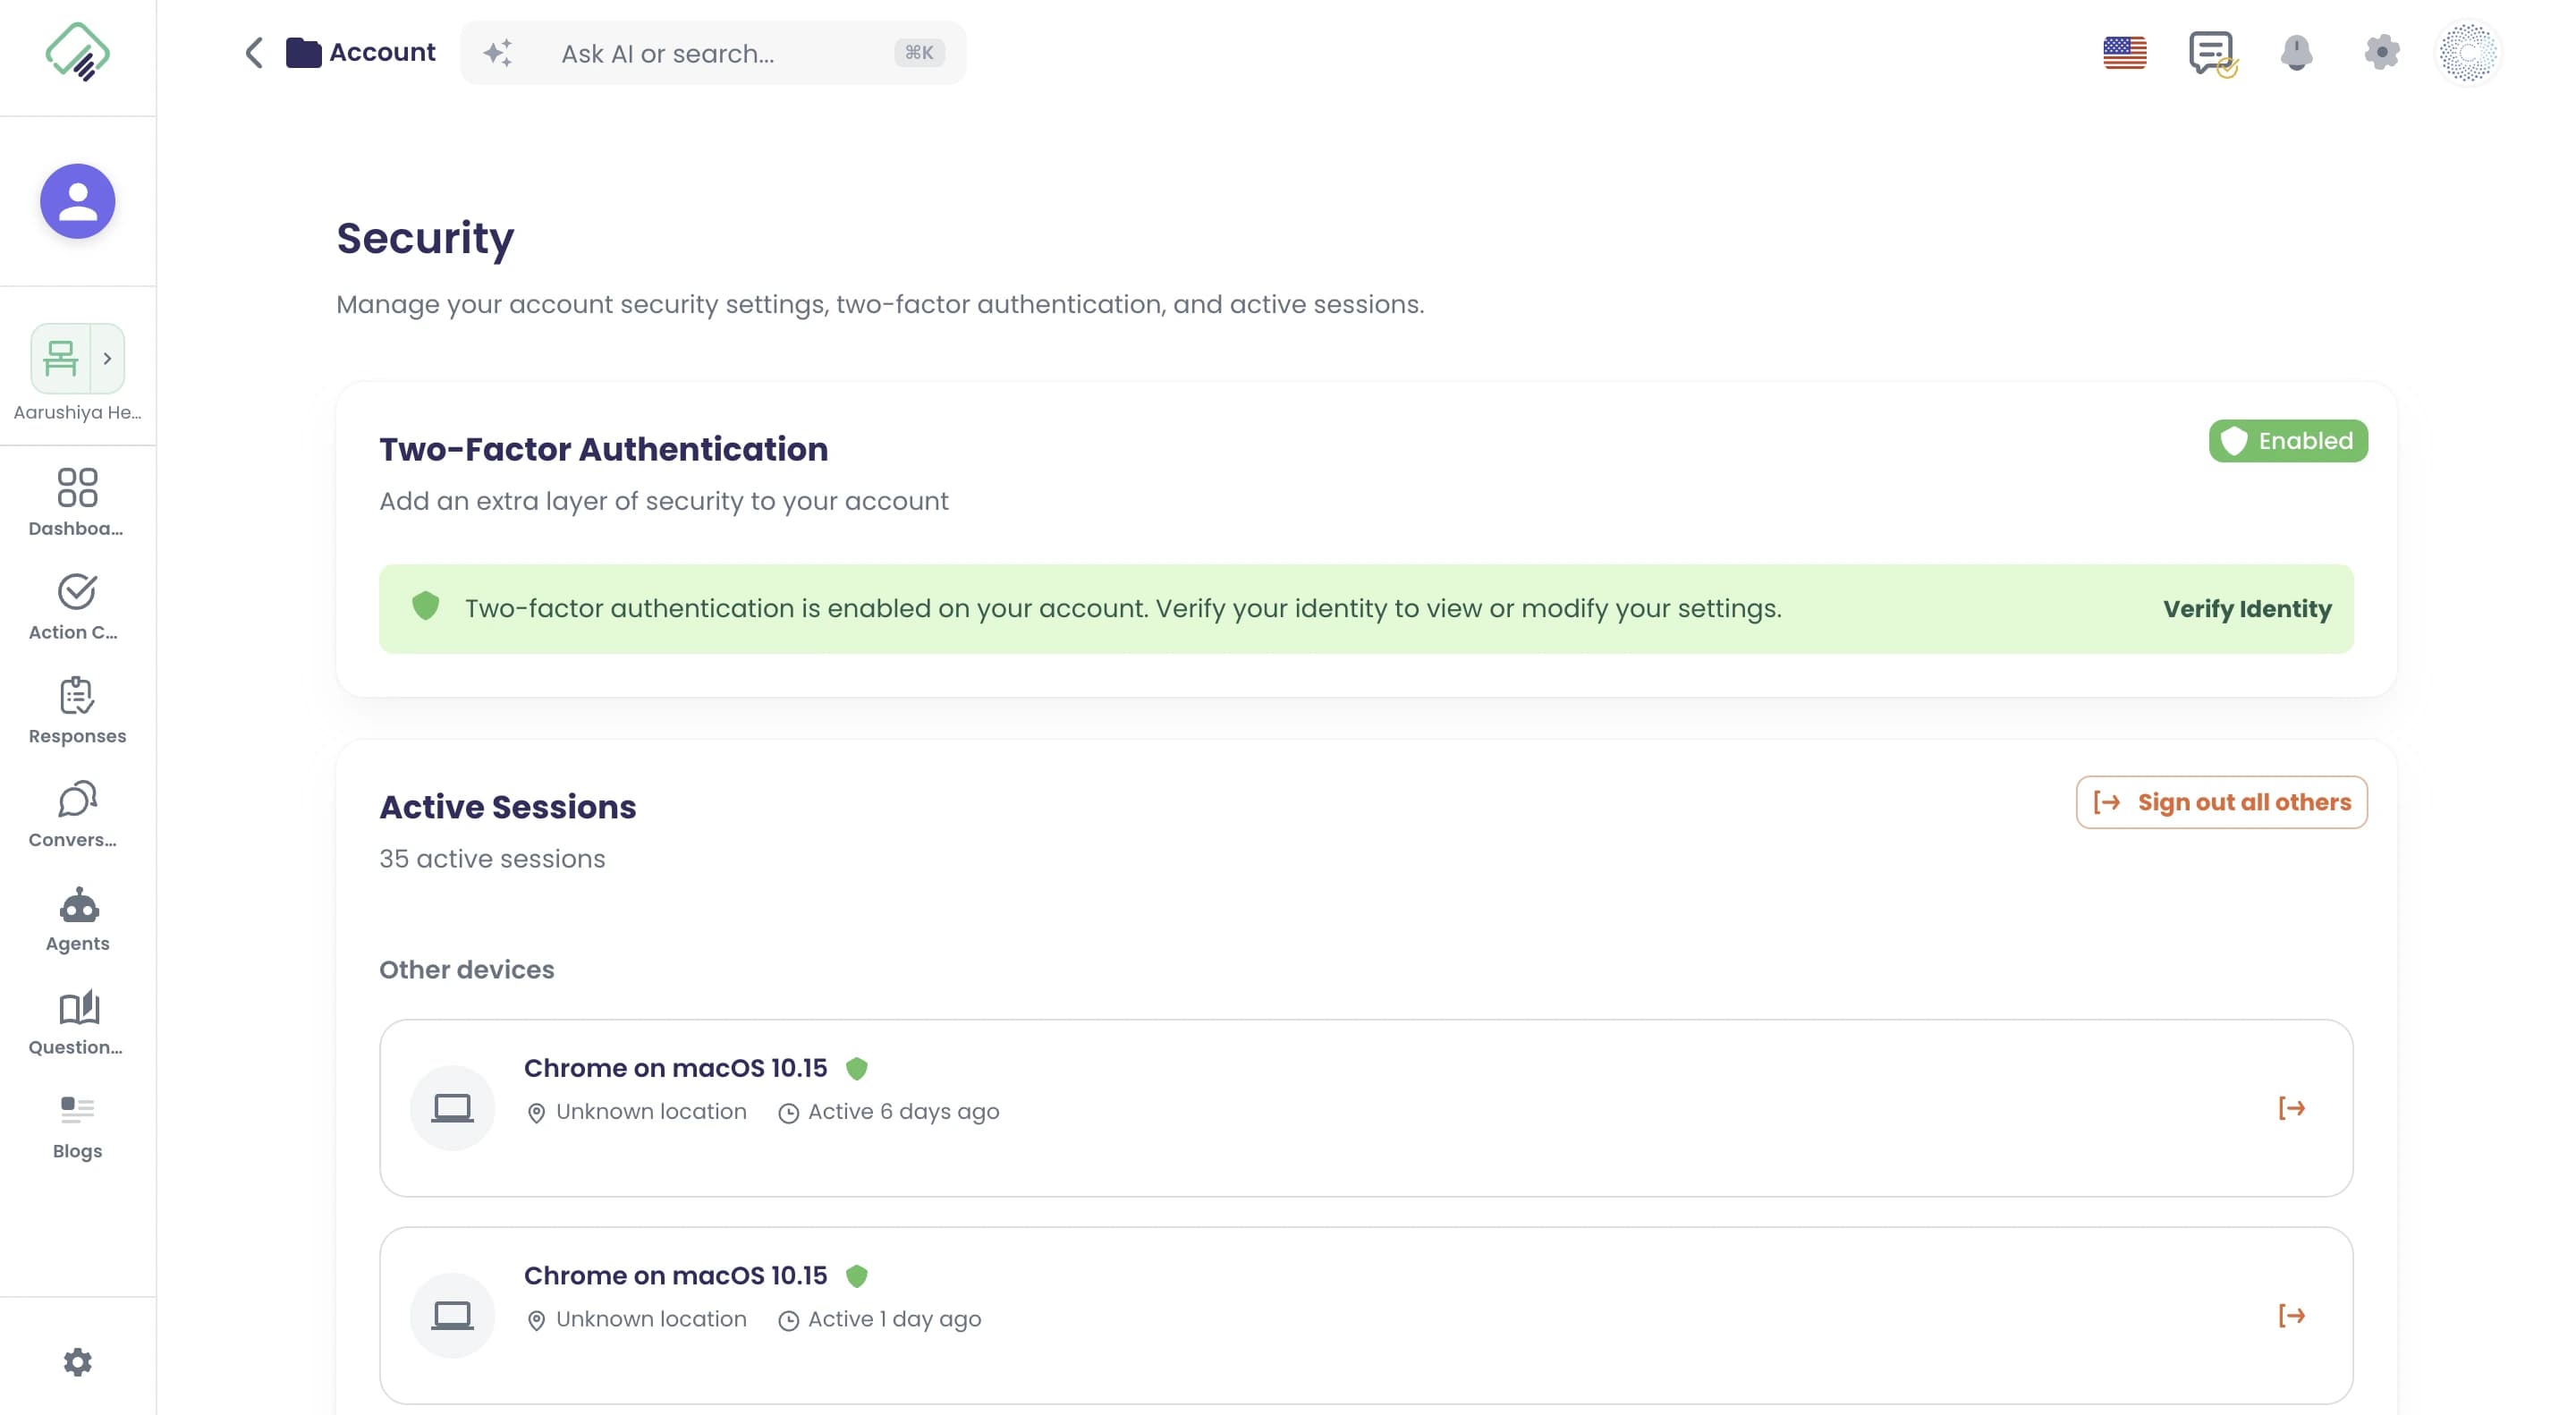Click the ⌘K shortcut badge
The height and width of the screenshot is (1415, 2576).
pyautogui.click(x=918, y=53)
